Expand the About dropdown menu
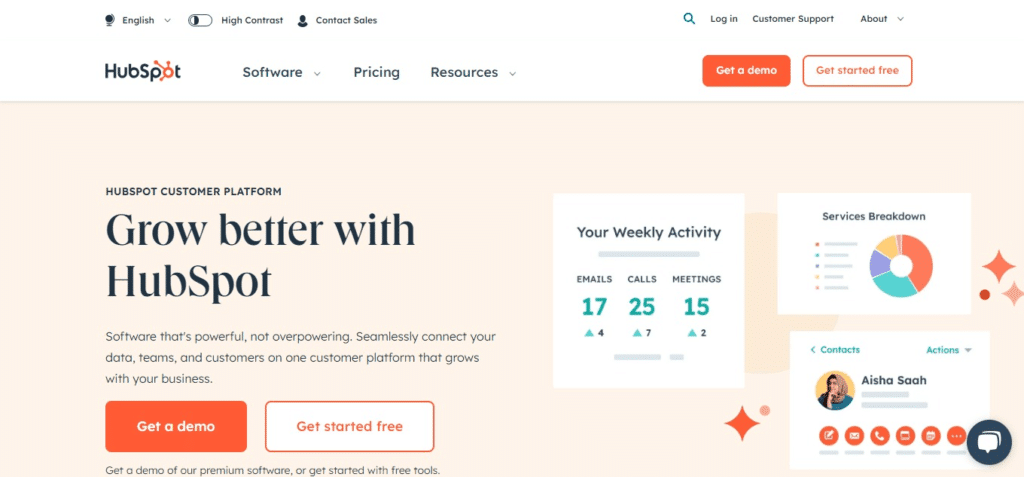 click(x=881, y=19)
